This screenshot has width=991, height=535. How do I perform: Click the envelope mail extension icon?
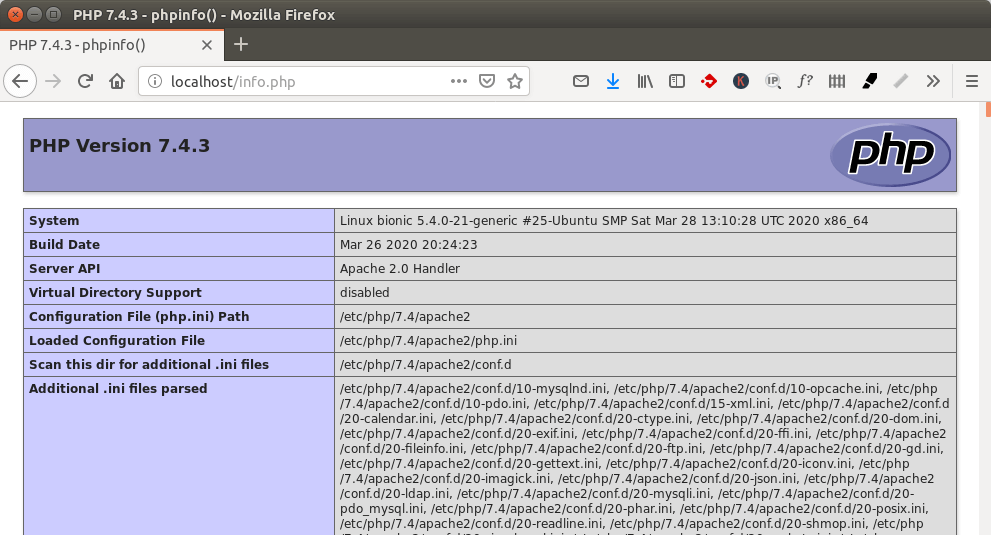[581, 81]
